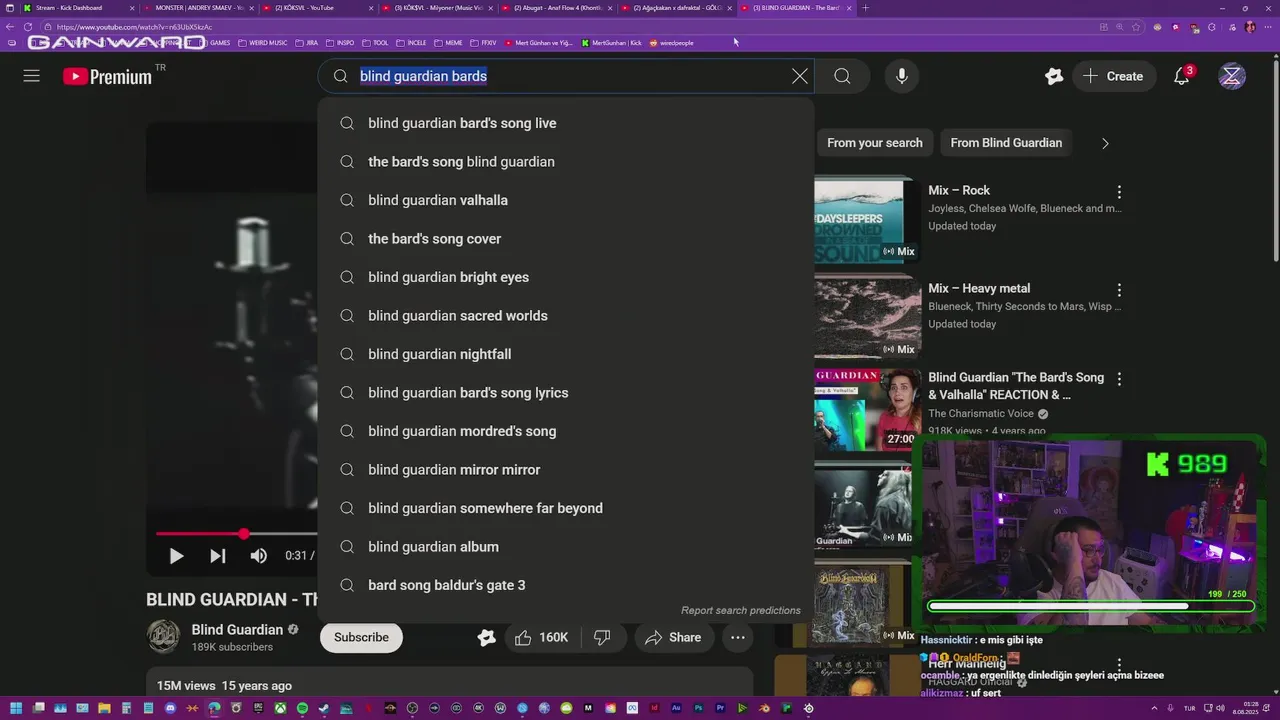Image resolution: width=1280 pixels, height=720 pixels.
Task: Open the account avatar menu
Action: (x=1233, y=76)
